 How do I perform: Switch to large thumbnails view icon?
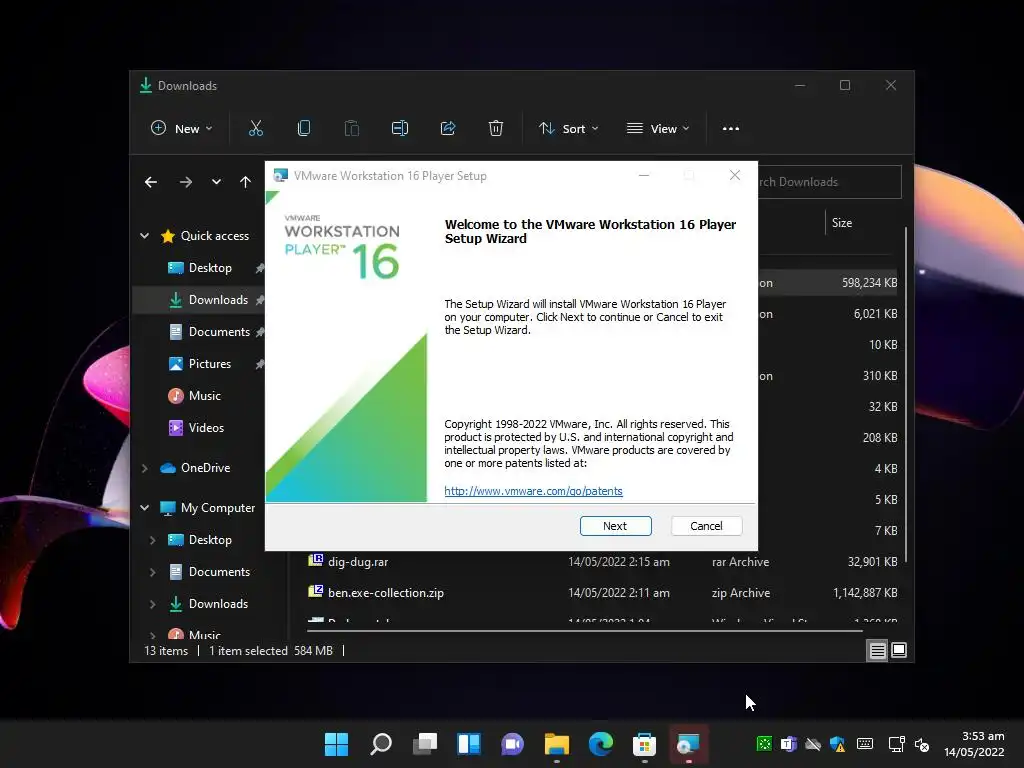tap(899, 650)
